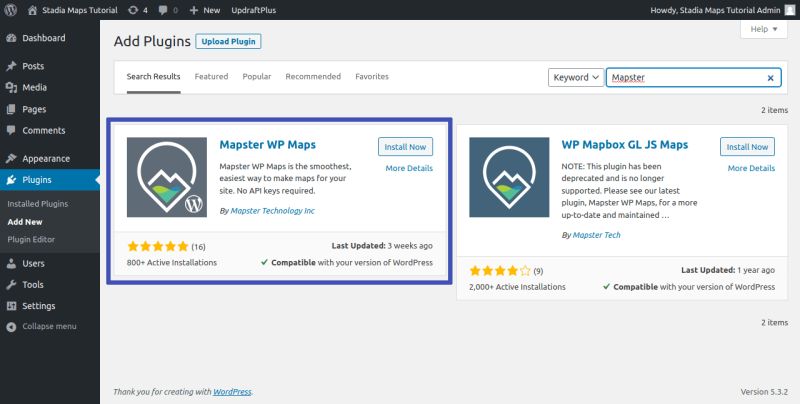Viewport: 800px width, 404px height.
Task: Switch to the Favorites tab
Action: point(372,77)
